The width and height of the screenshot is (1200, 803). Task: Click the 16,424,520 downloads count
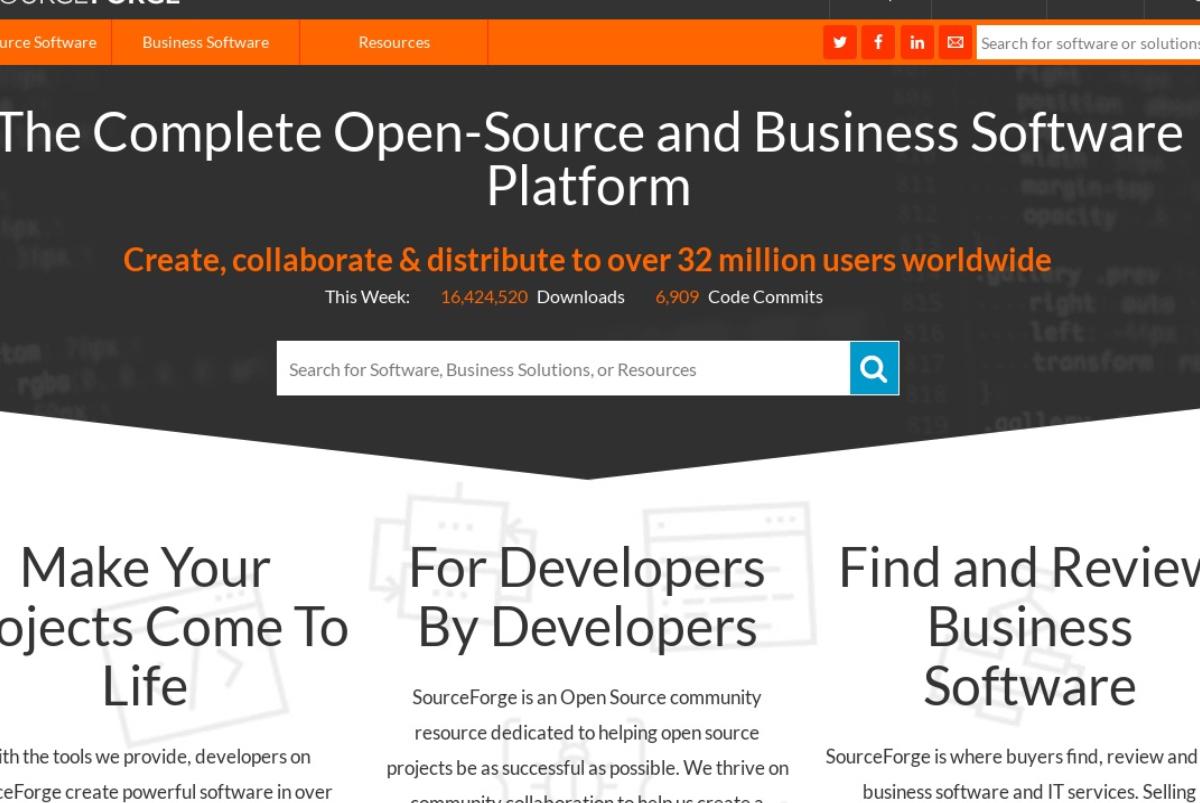(484, 297)
